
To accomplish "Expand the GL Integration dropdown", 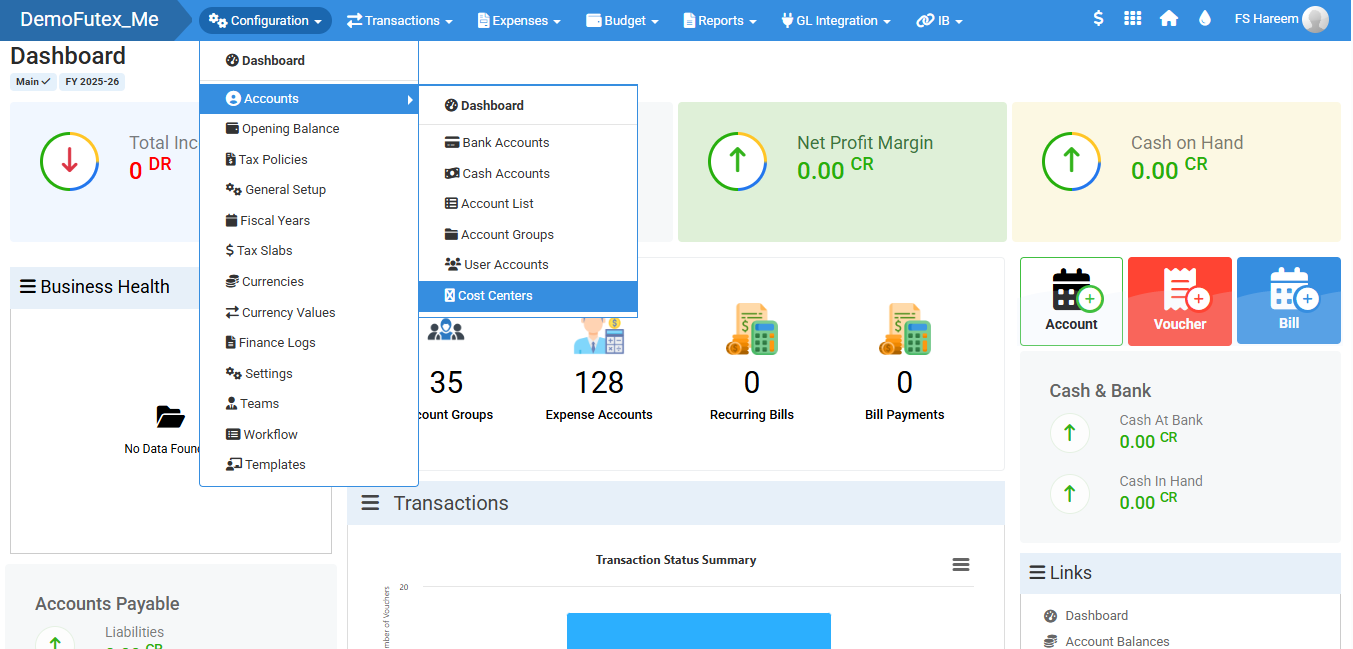I will point(835,20).
